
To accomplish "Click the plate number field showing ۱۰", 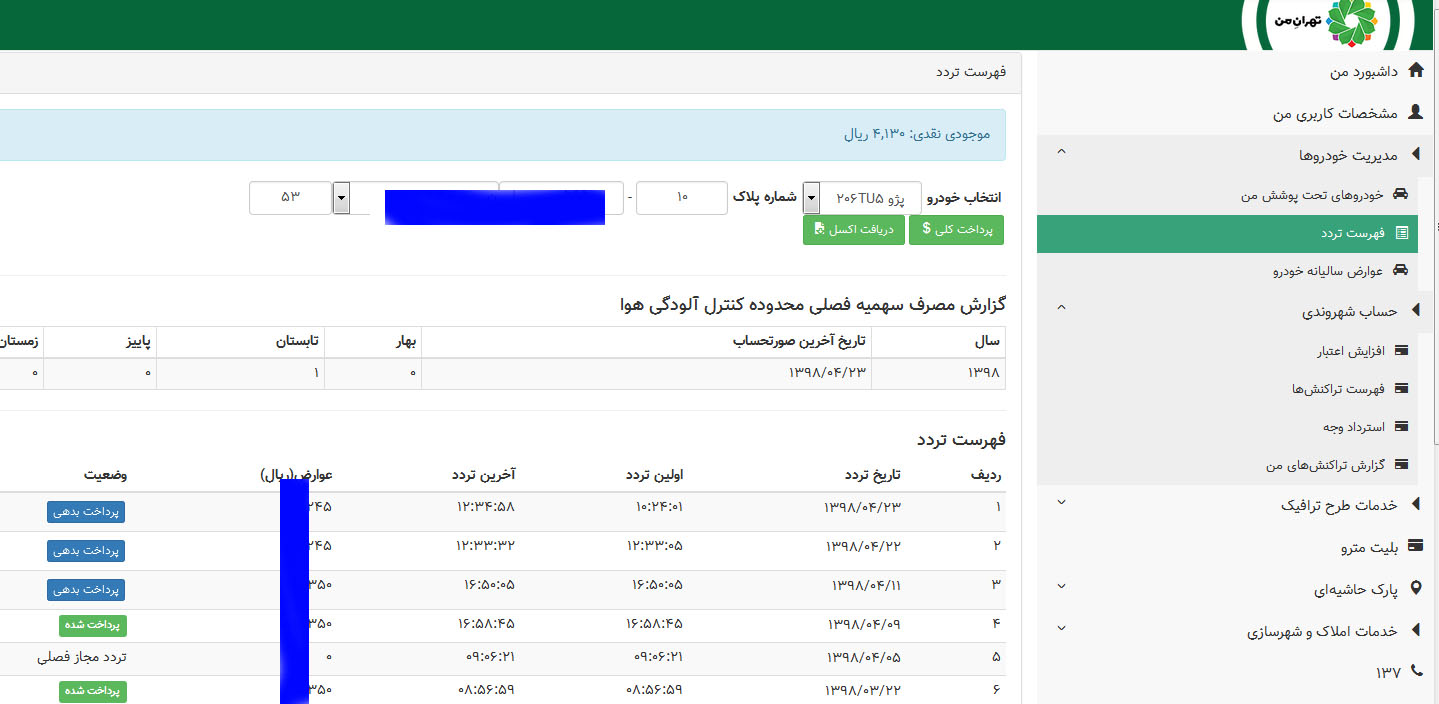I will point(681,198).
